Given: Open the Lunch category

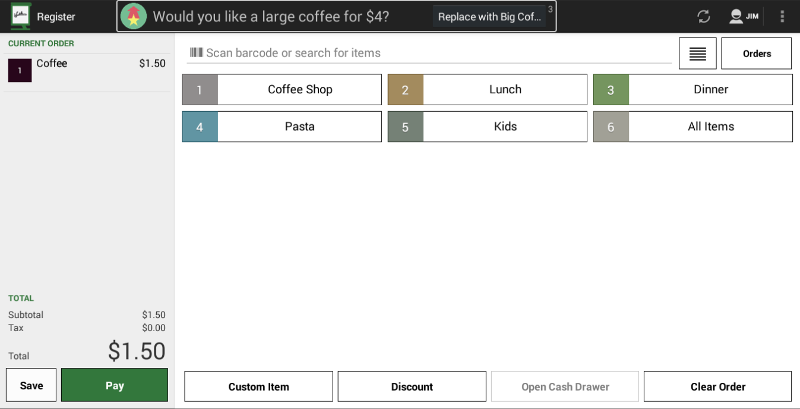Looking at the screenshot, I should click(487, 89).
